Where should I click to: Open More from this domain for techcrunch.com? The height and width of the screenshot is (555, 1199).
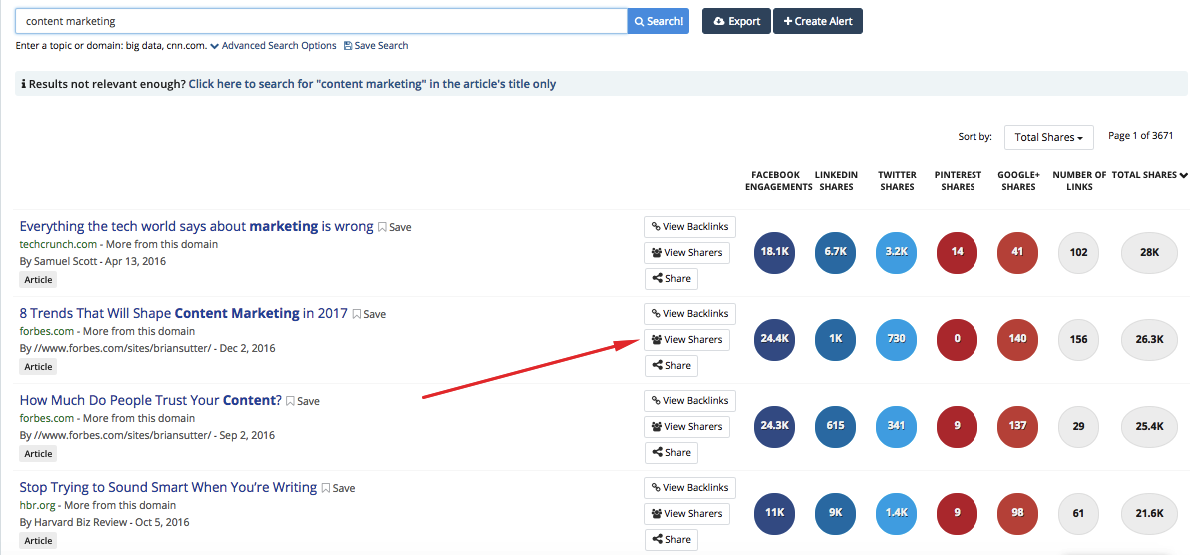point(162,244)
